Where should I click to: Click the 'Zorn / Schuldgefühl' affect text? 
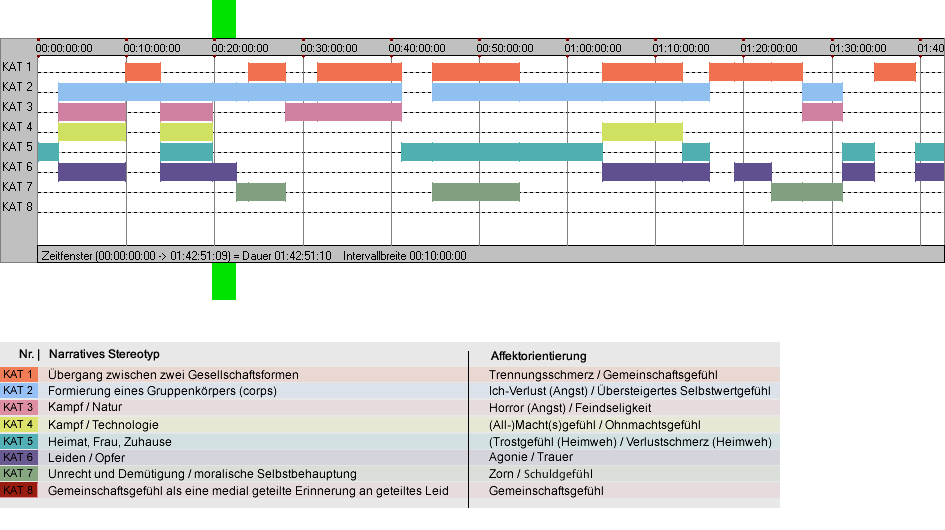pos(541,474)
